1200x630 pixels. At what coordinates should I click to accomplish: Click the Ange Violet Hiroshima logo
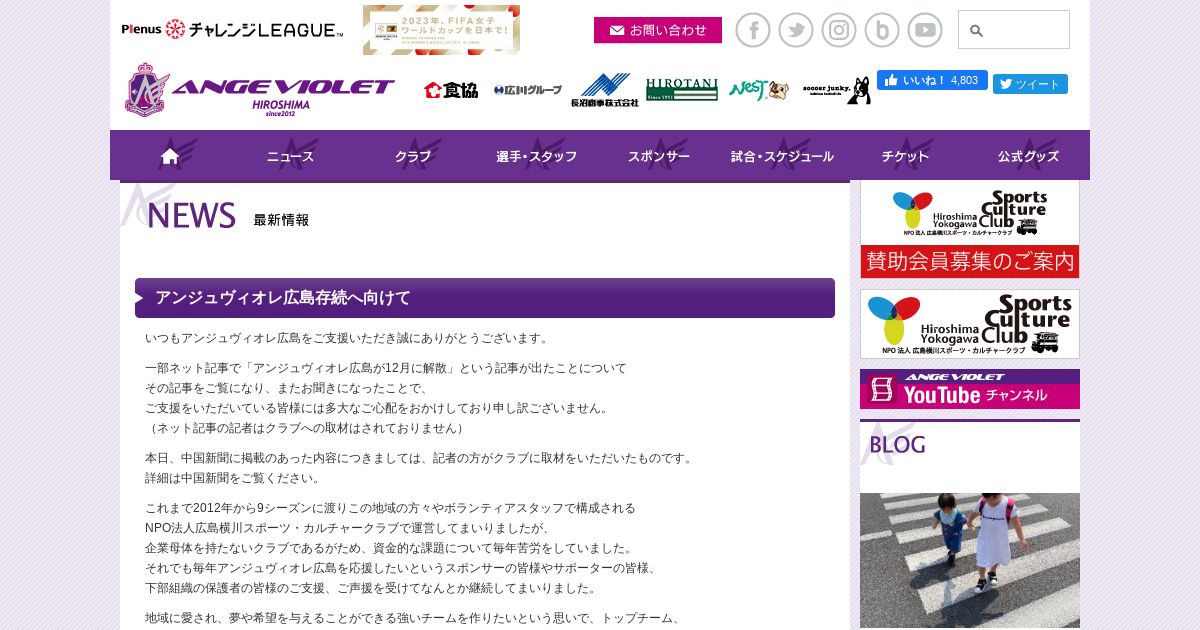(x=259, y=90)
